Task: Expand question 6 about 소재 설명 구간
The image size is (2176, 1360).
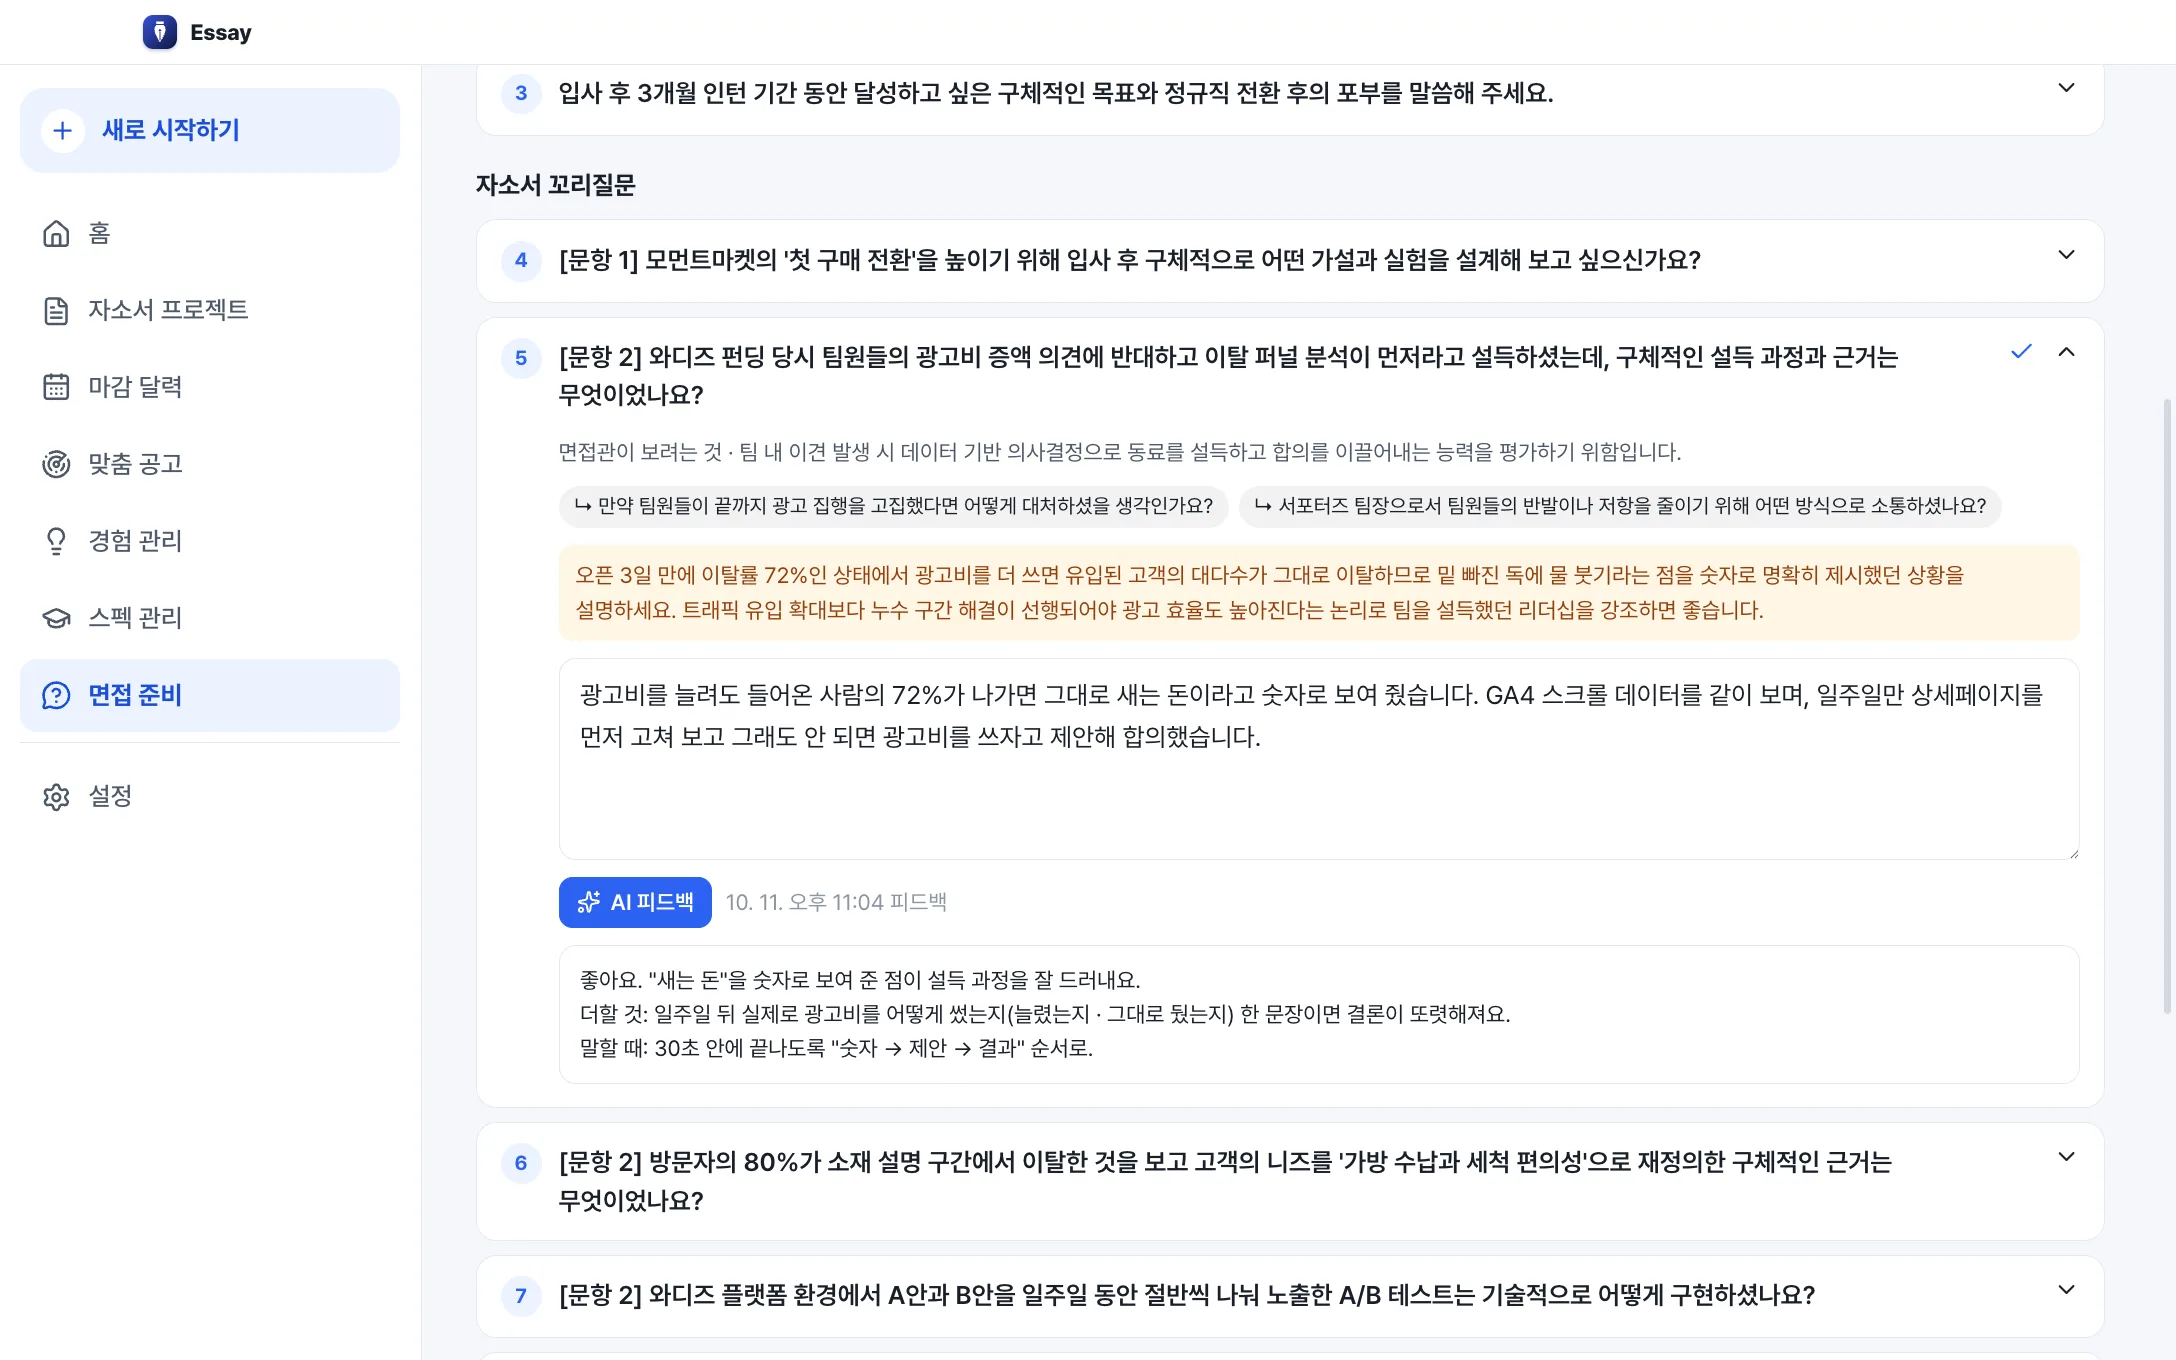Action: pos(2067,1157)
